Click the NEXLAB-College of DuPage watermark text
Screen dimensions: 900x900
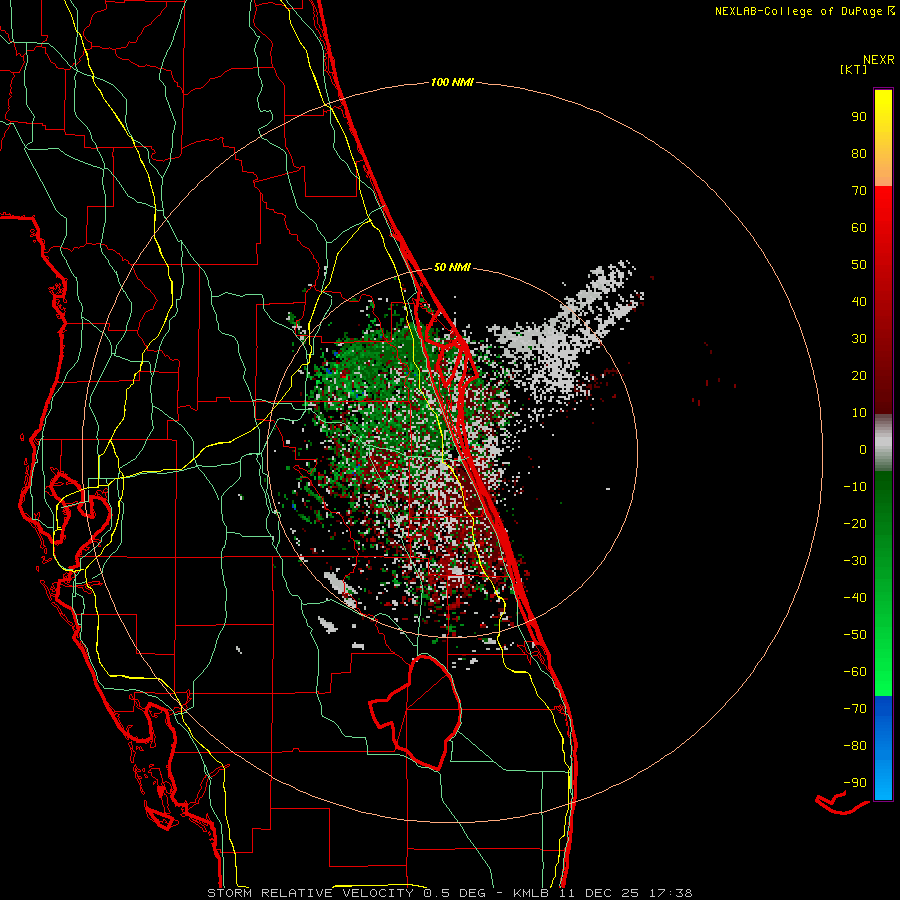804,11
